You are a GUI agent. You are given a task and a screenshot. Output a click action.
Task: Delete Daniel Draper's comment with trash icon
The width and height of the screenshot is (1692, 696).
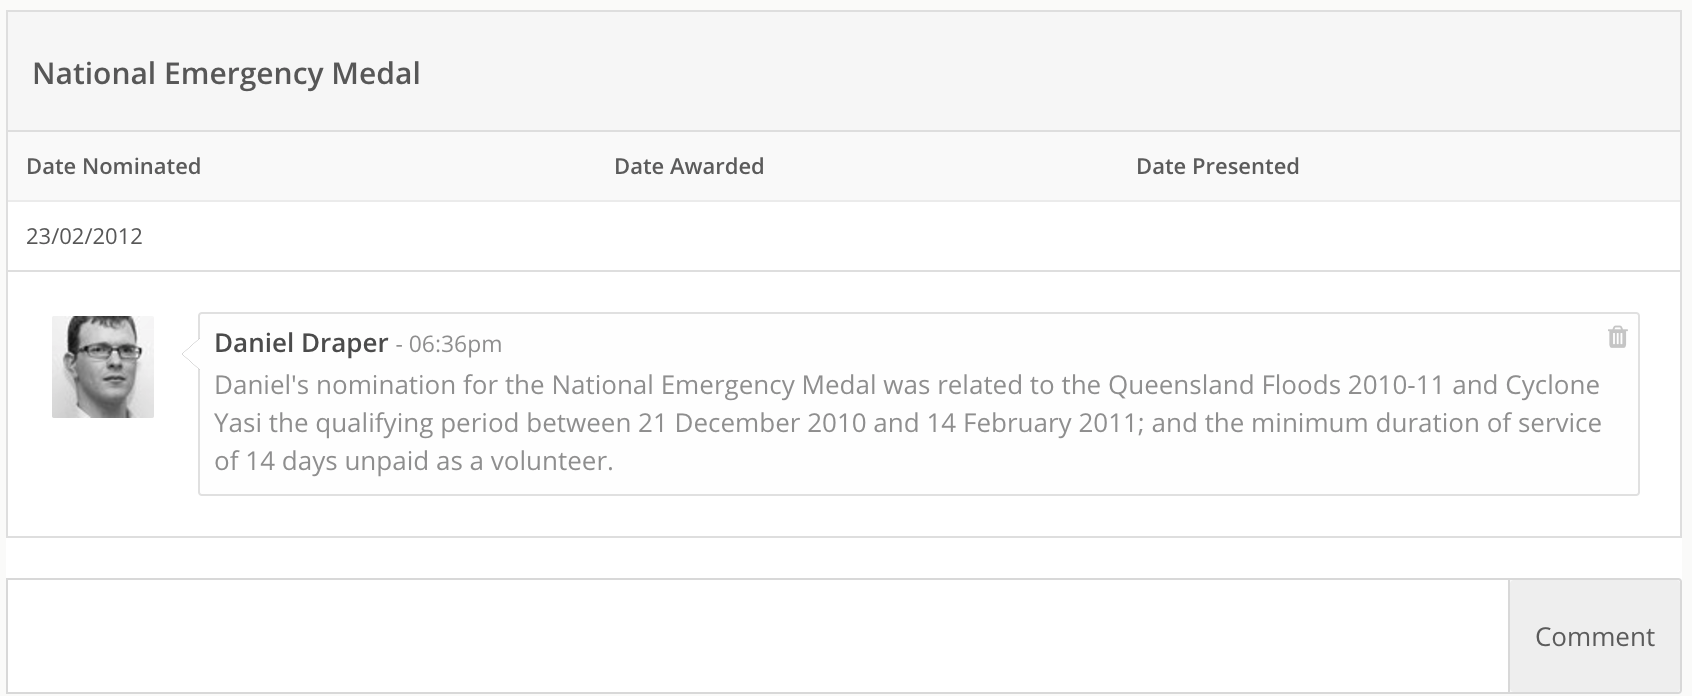coord(1617,337)
